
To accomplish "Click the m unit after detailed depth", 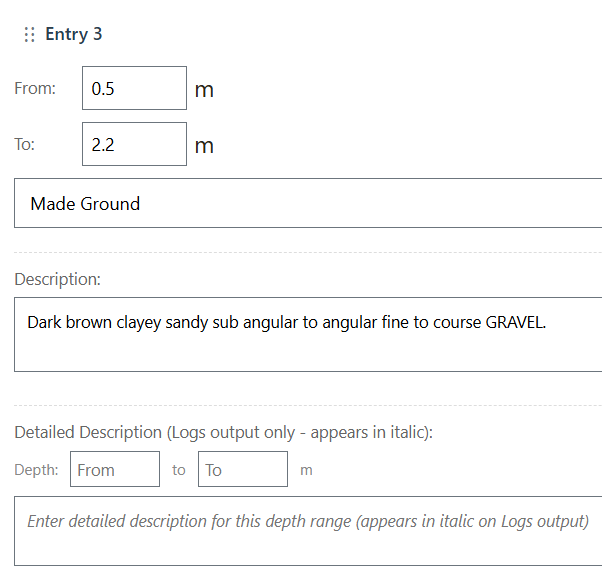I will (306, 470).
